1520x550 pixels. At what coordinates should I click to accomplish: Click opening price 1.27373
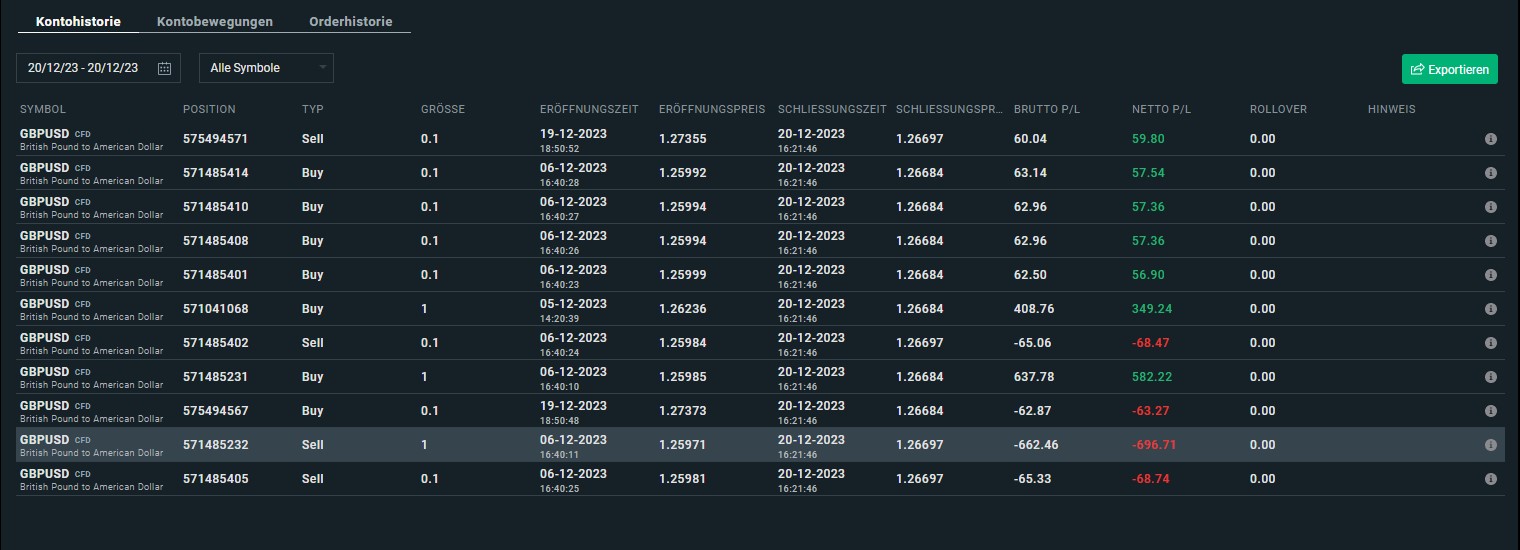[x=683, y=411]
